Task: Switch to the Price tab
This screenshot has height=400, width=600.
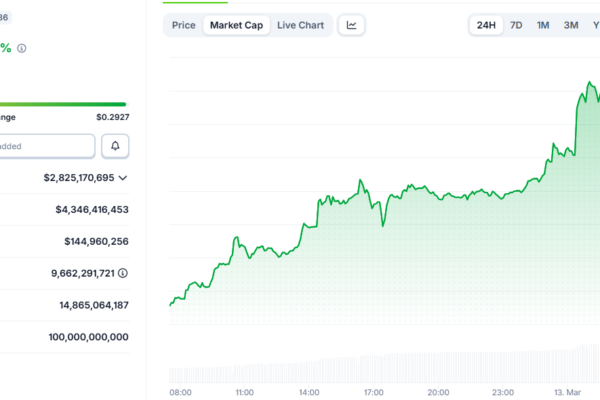Action: [183, 25]
